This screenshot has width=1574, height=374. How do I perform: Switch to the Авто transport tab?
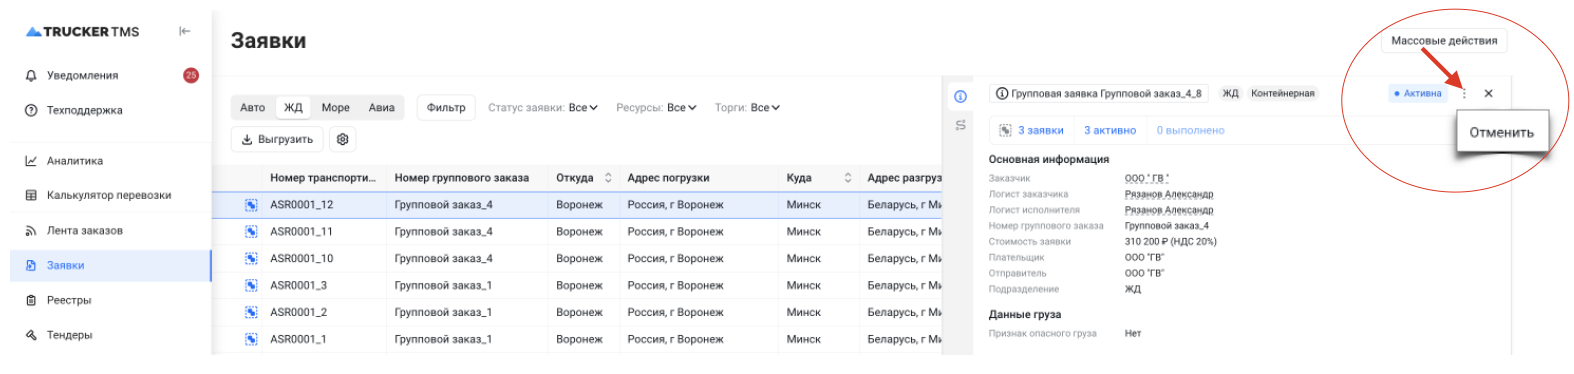click(253, 108)
